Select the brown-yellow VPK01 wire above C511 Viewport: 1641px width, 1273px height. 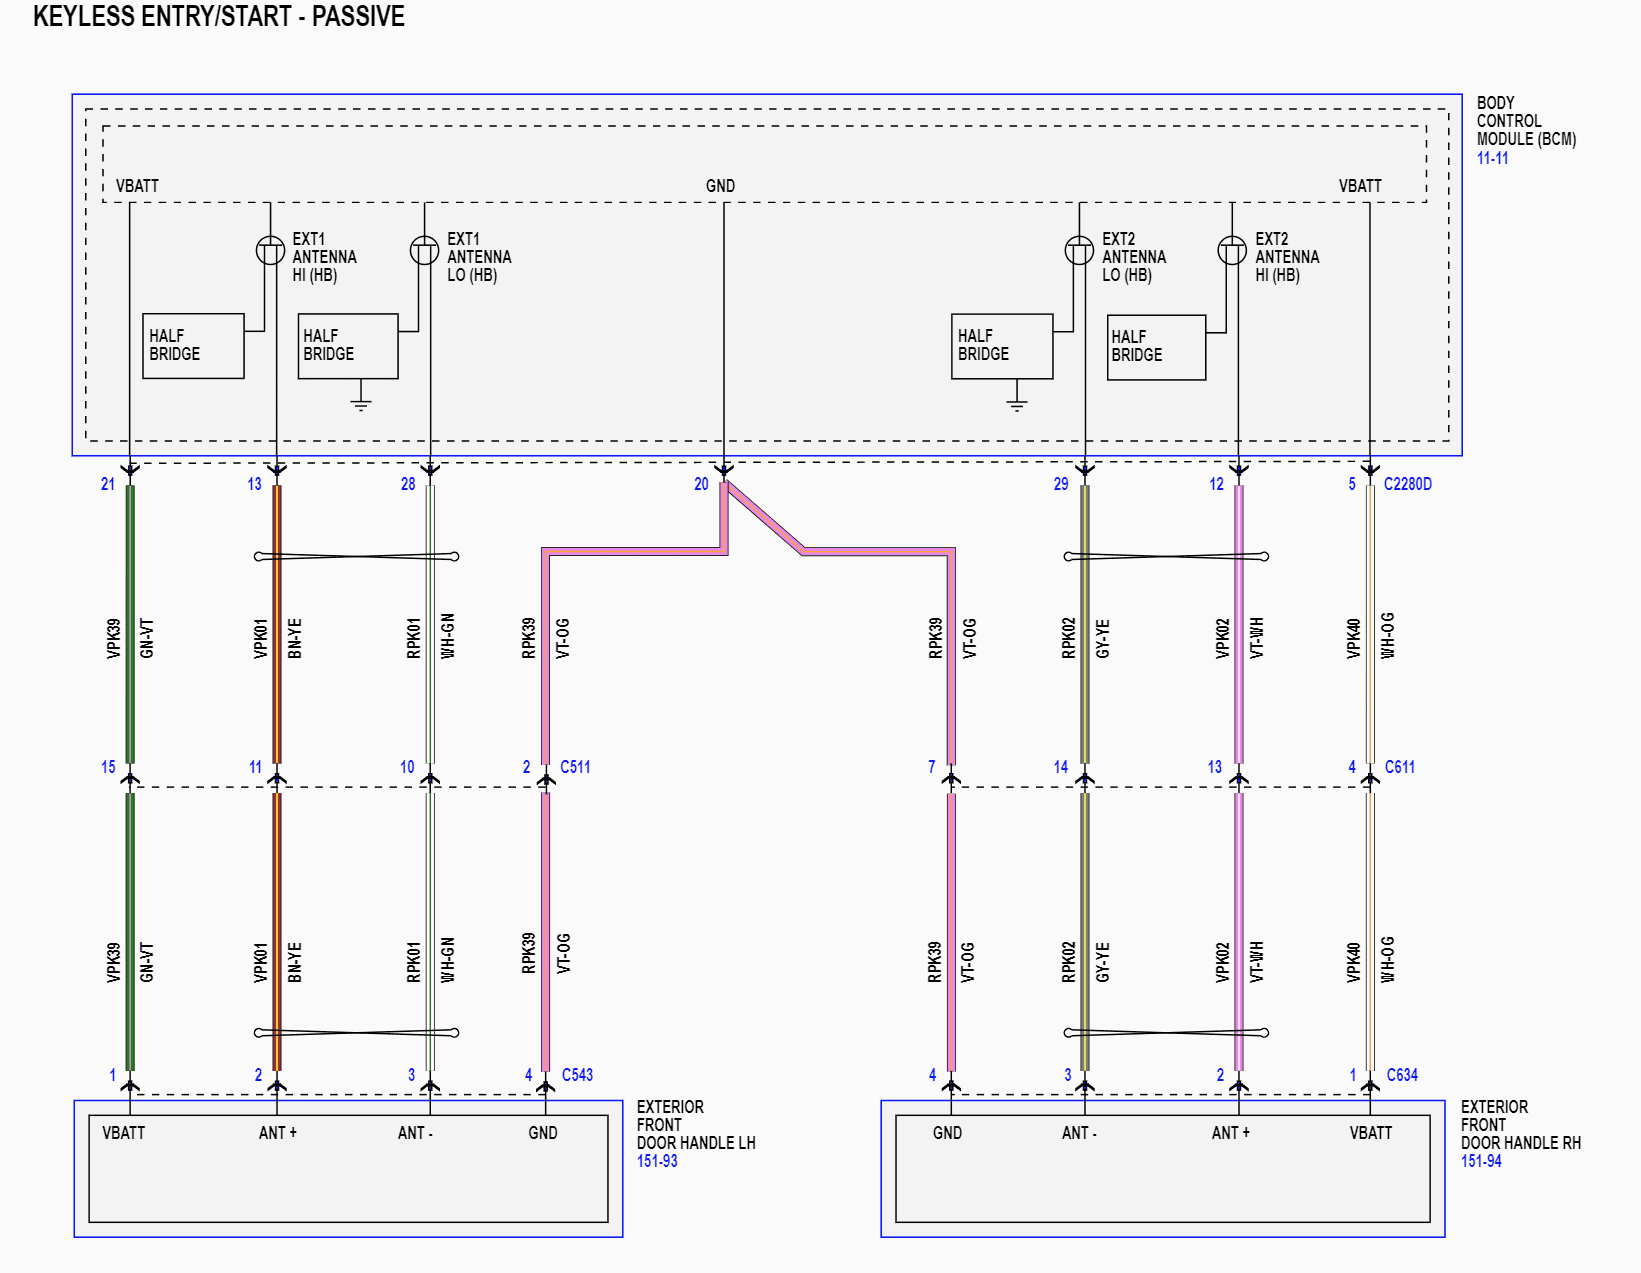tap(277, 625)
